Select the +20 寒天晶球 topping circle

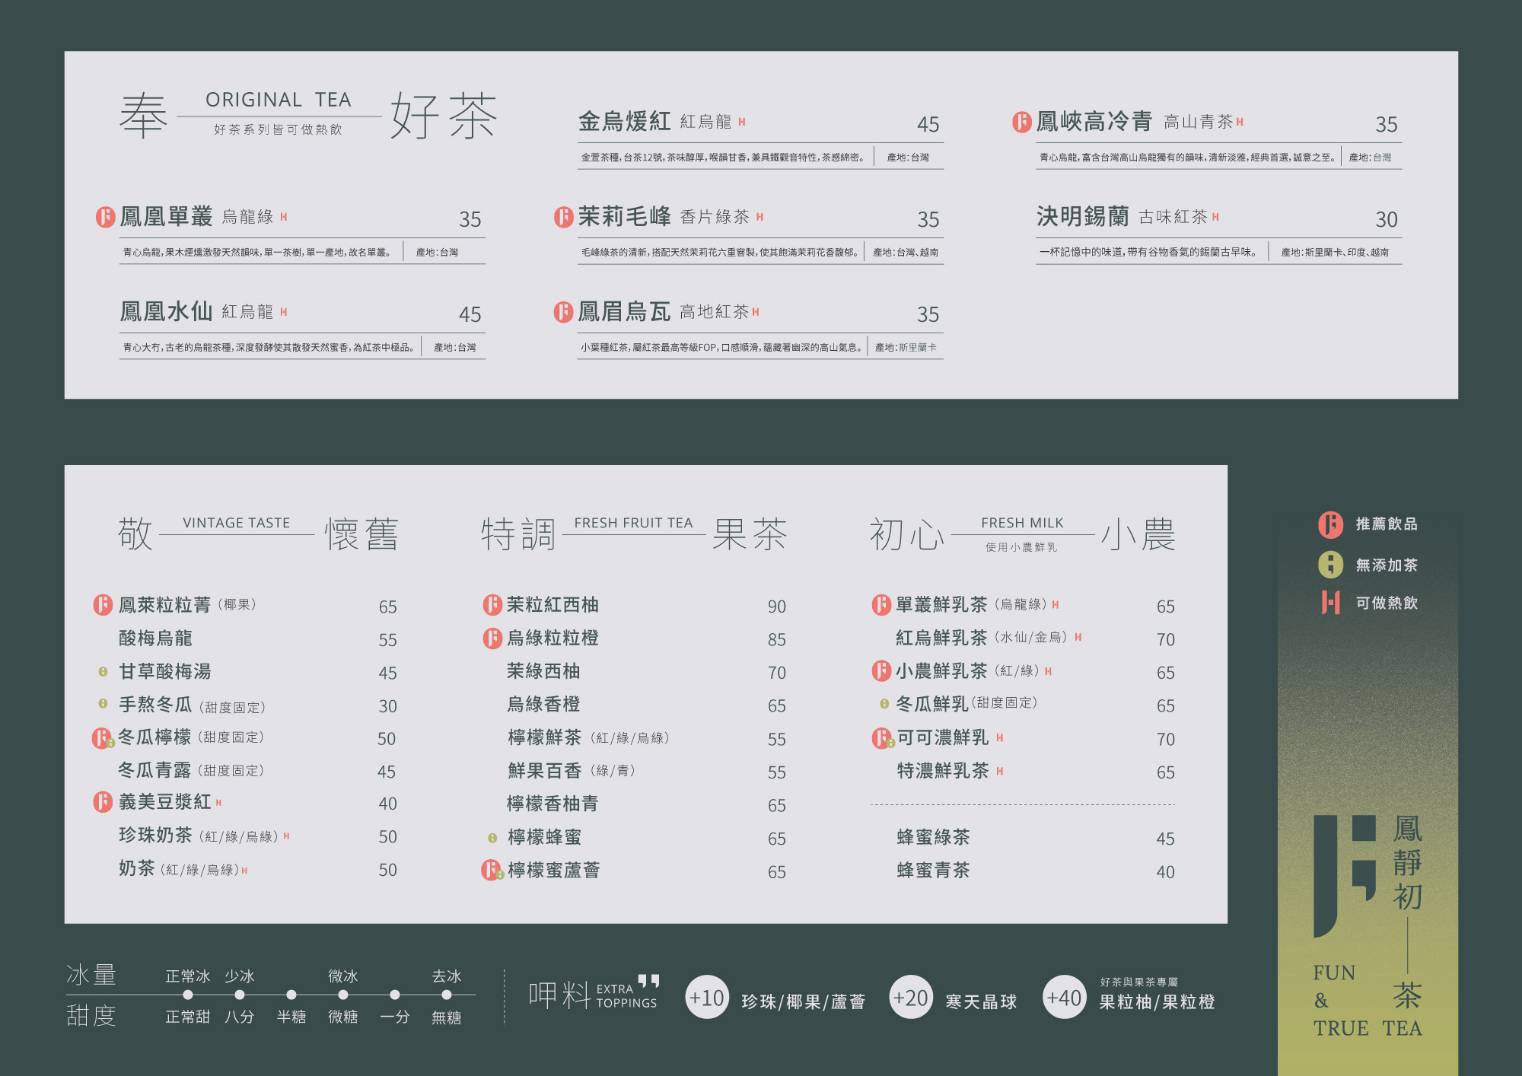click(x=910, y=998)
